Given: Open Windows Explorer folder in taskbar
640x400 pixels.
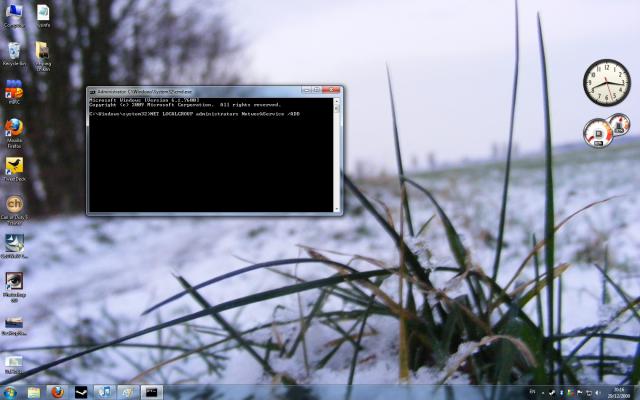Looking at the screenshot, I should click(x=34, y=392).
